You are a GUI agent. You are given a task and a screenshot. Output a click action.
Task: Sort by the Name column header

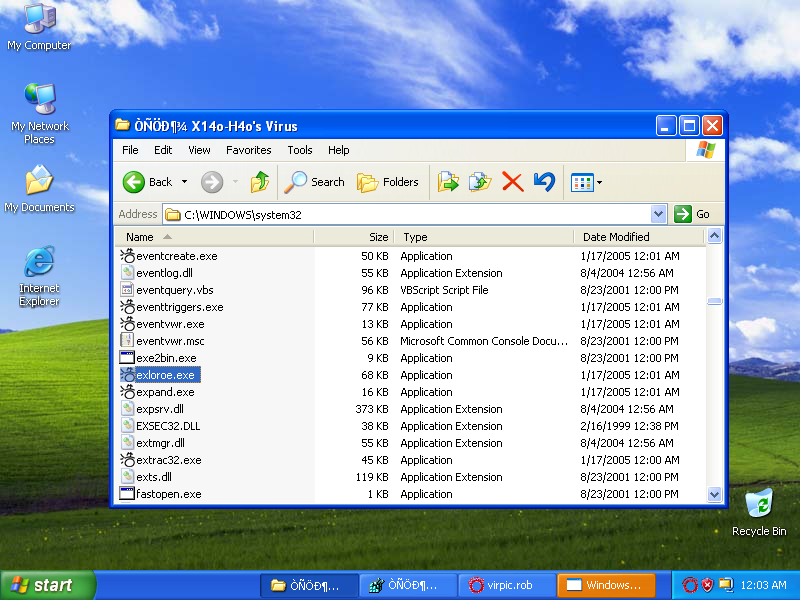point(214,237)
